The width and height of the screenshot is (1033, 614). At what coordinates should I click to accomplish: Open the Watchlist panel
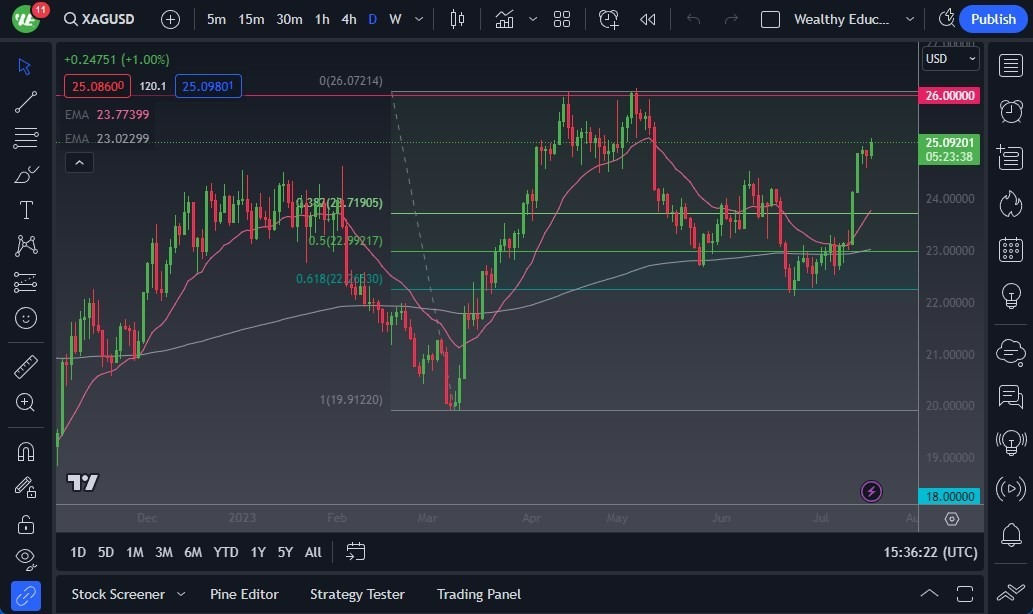click(x=1009, y=64)
